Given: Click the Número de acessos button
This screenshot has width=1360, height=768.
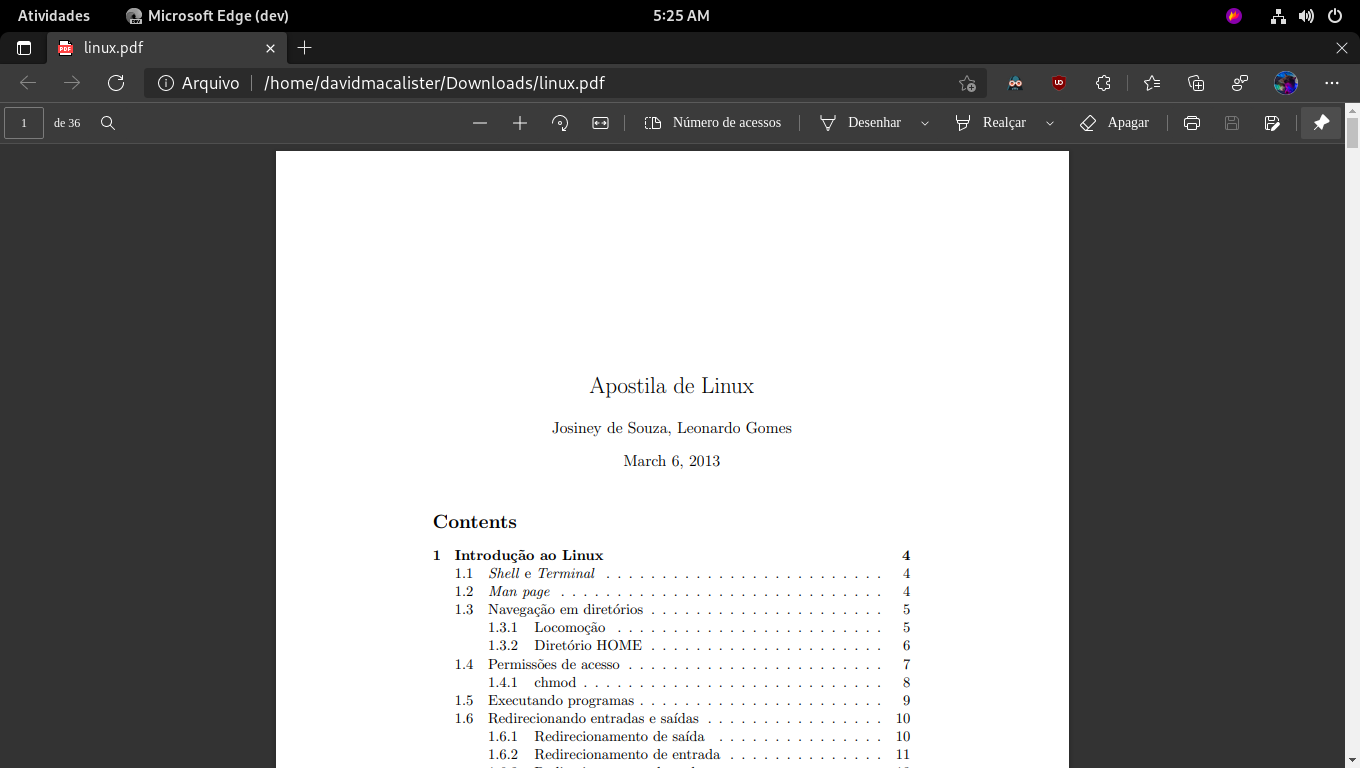Looking at the screenshot, I should point(713,123).
